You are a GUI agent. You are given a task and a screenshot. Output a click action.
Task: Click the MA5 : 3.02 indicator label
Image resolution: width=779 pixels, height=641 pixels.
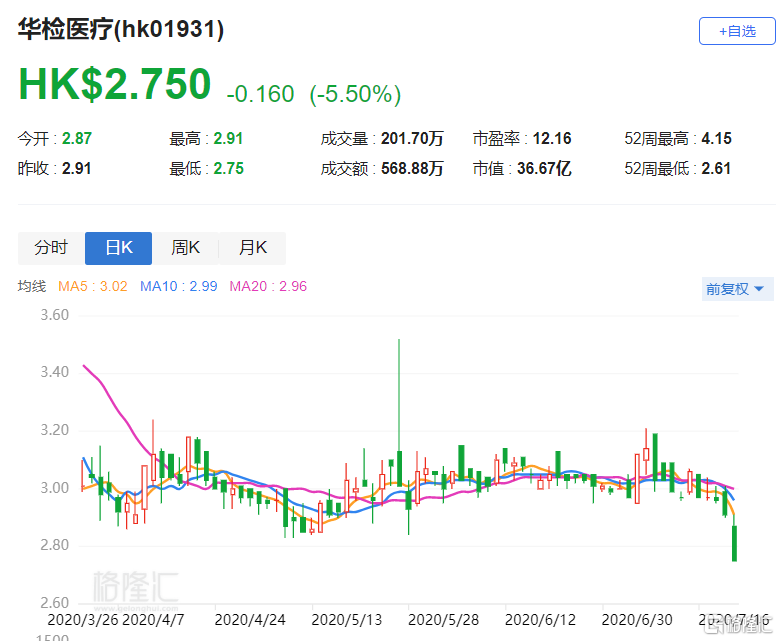(93, 287)
